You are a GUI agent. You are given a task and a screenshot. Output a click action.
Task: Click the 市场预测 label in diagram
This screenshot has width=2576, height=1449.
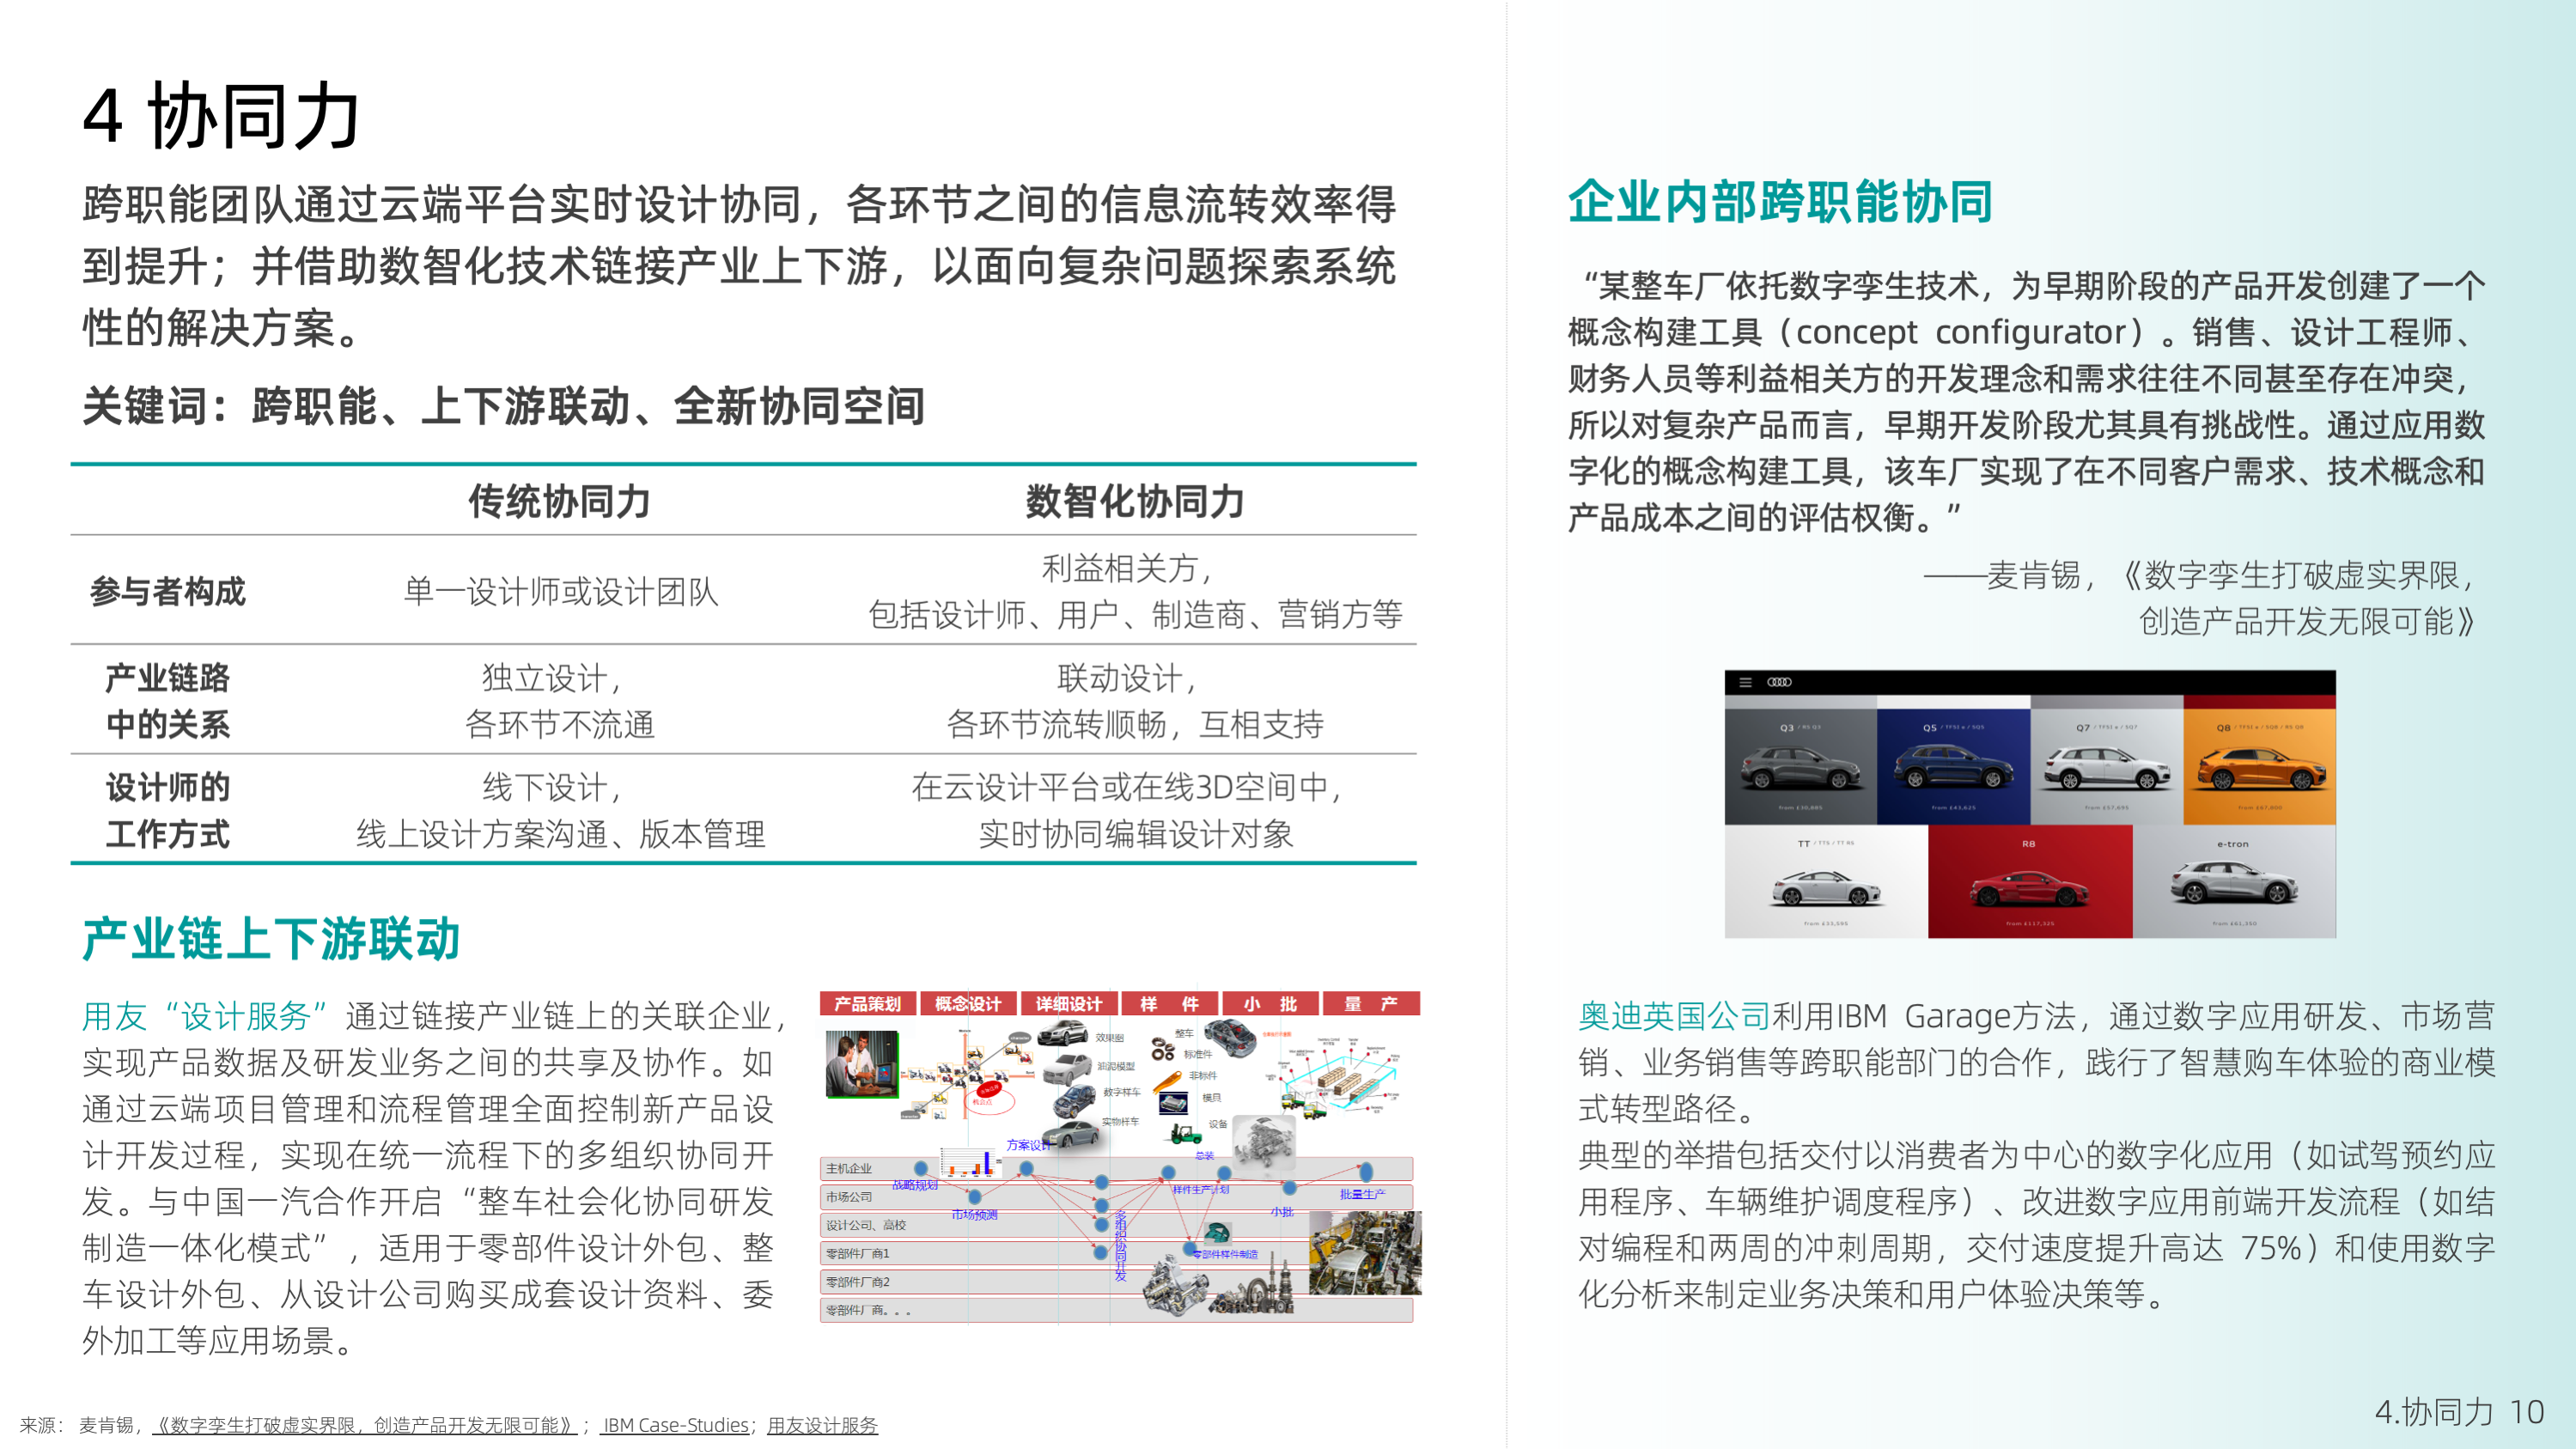(x=974, y=1214)
